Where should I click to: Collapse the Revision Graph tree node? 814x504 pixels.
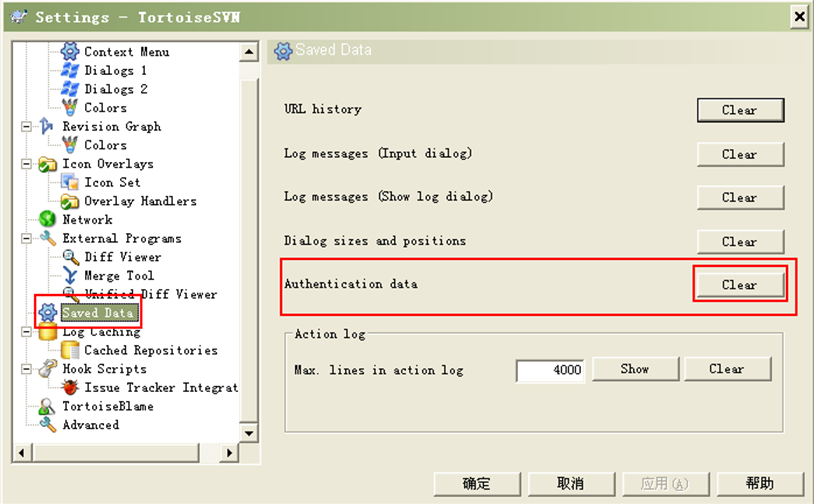coord(25,127)
